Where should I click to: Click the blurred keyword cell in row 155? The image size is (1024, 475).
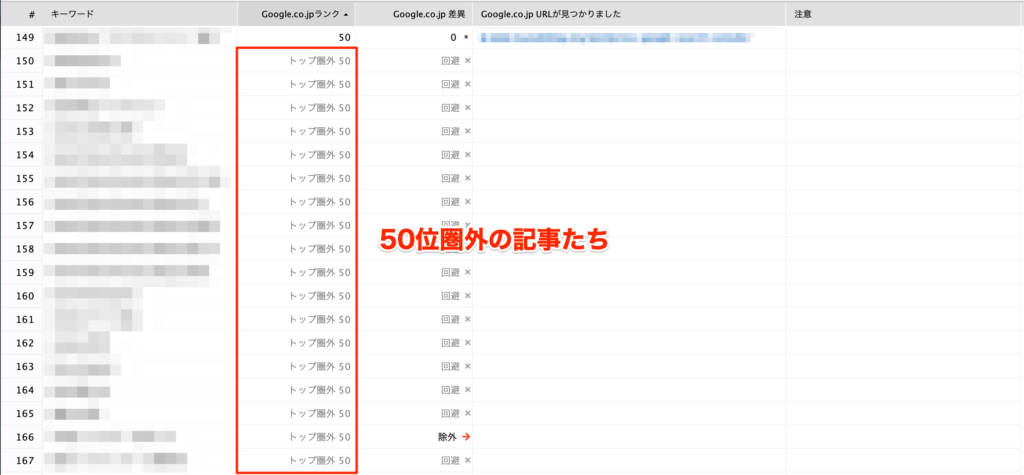coord(138,178)
